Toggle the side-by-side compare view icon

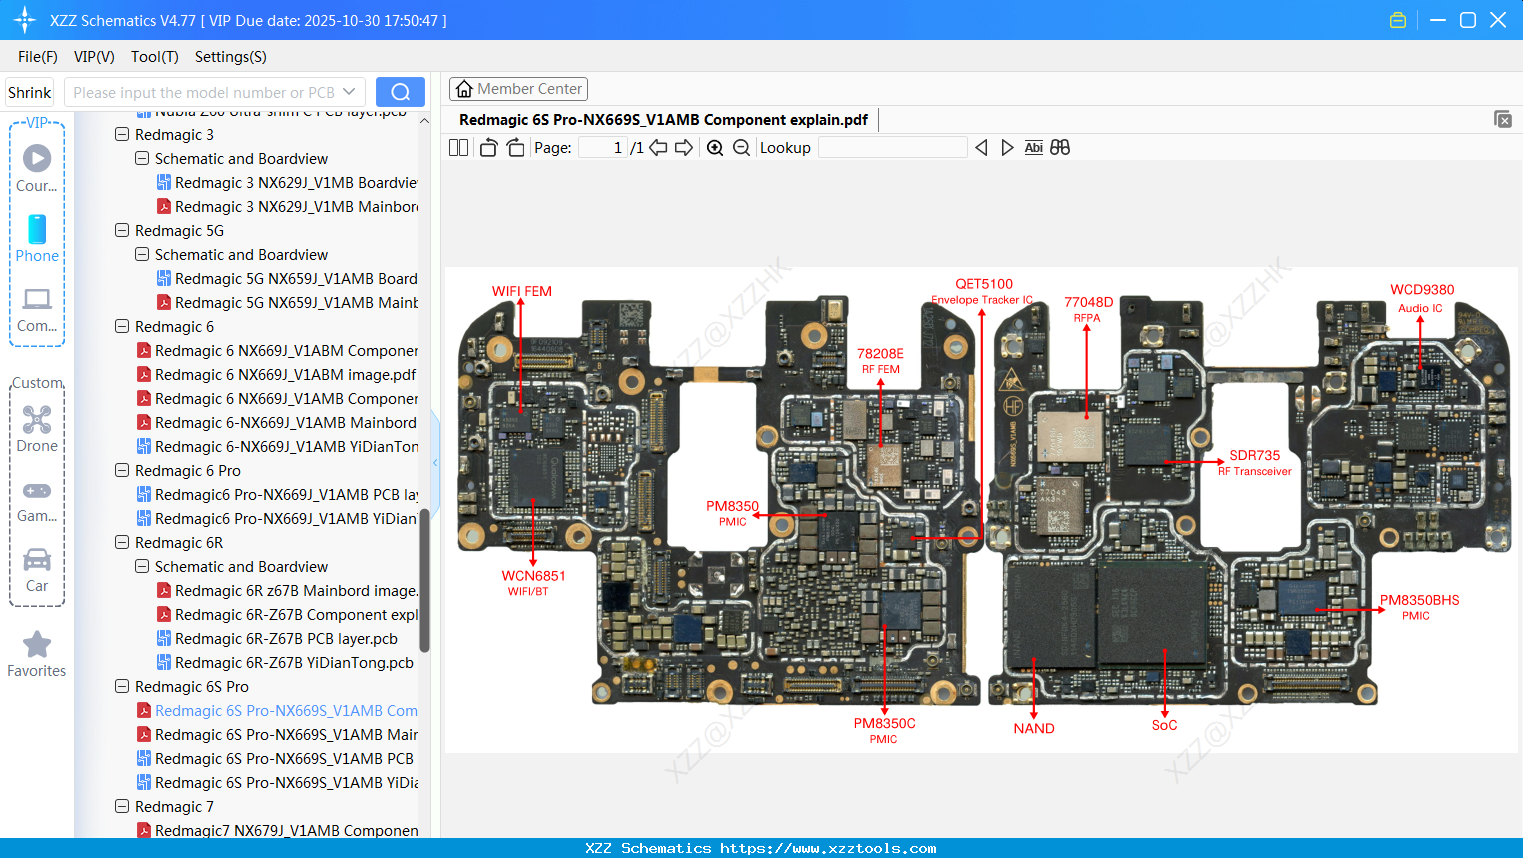coord(1060,147)
